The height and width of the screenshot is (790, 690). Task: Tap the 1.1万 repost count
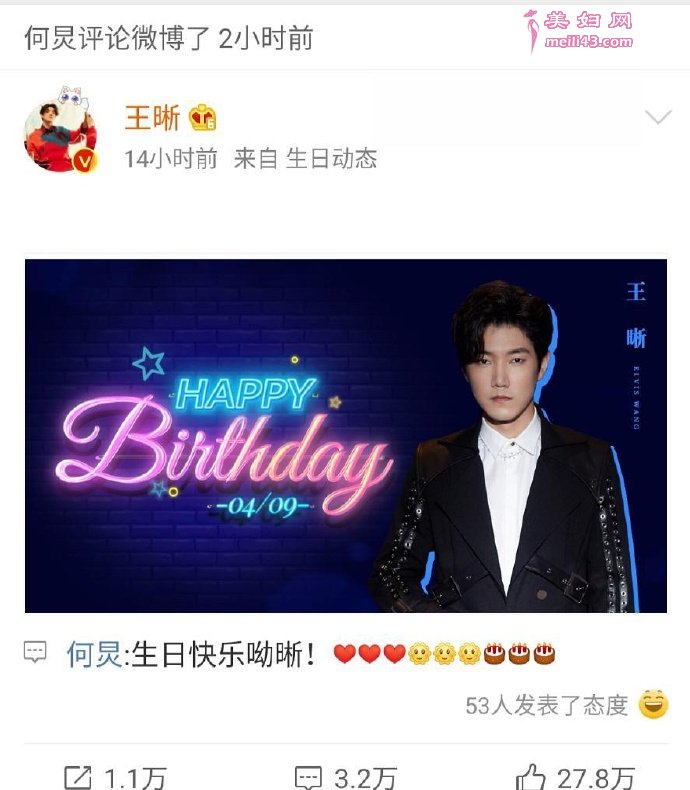click(x=135, y=778)
